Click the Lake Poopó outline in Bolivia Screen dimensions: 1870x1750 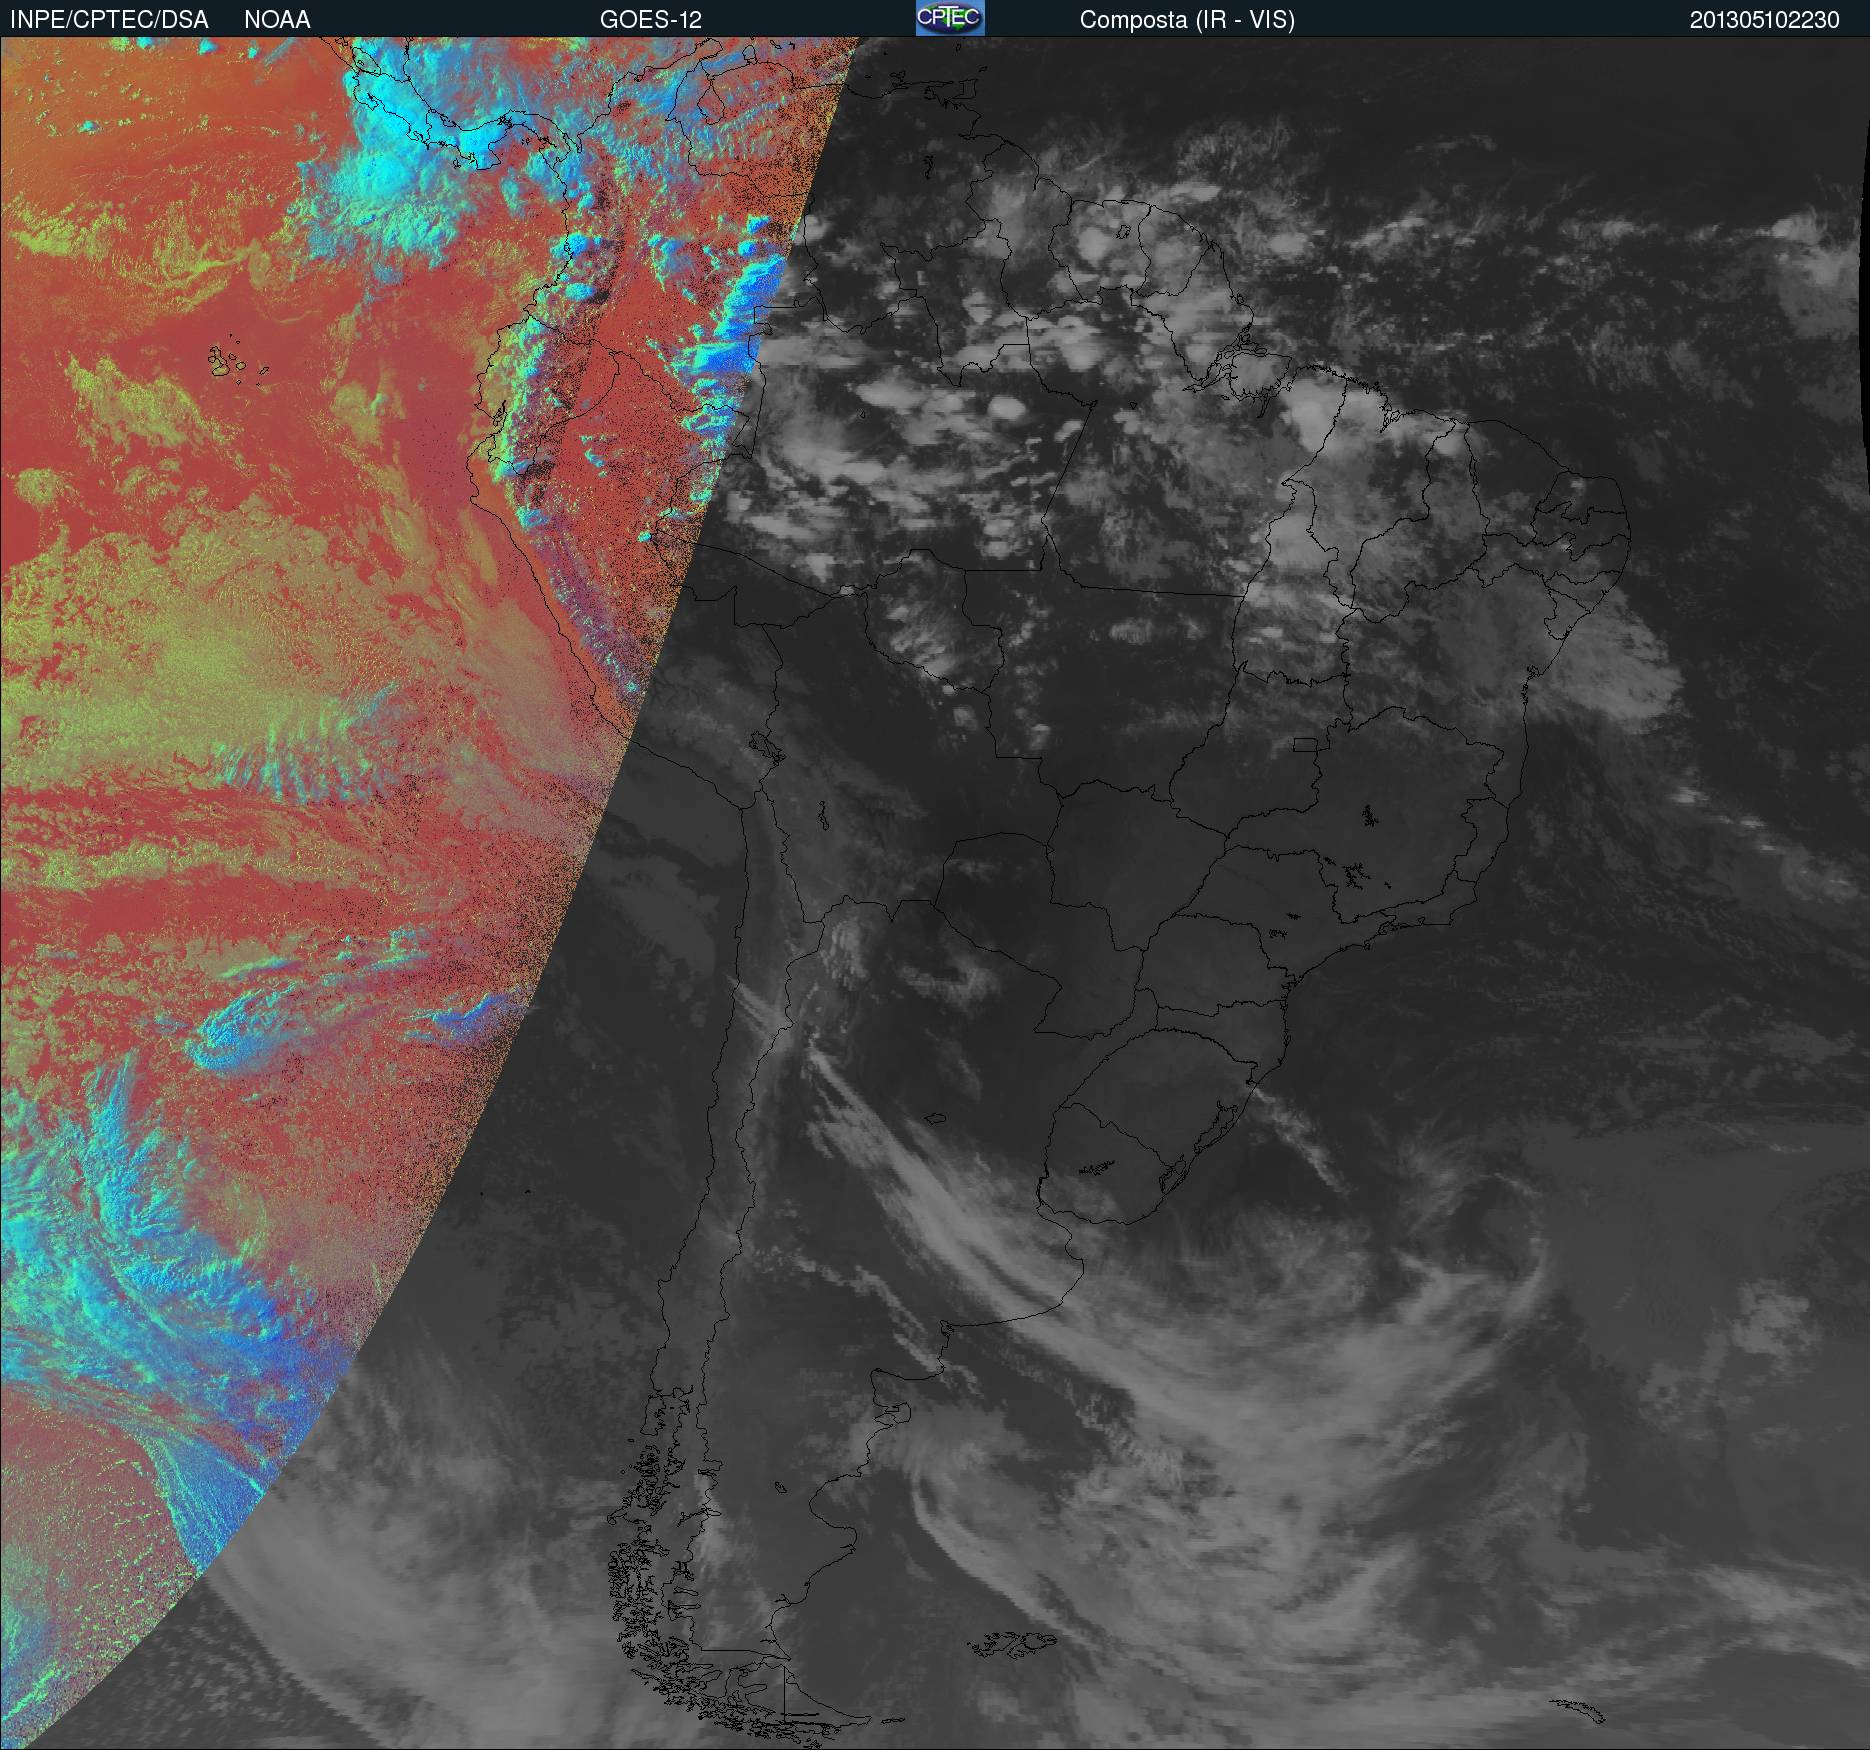point(823,815)
